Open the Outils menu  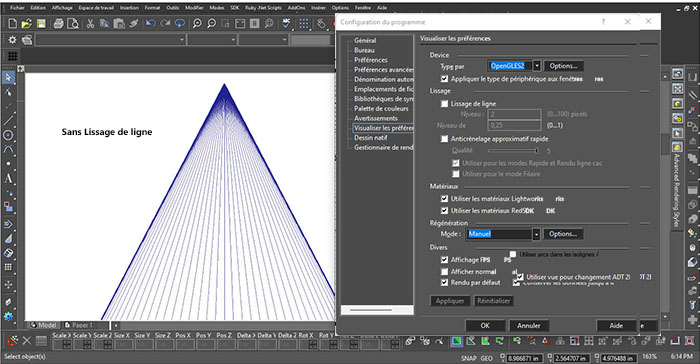click(x=172, y=8)
